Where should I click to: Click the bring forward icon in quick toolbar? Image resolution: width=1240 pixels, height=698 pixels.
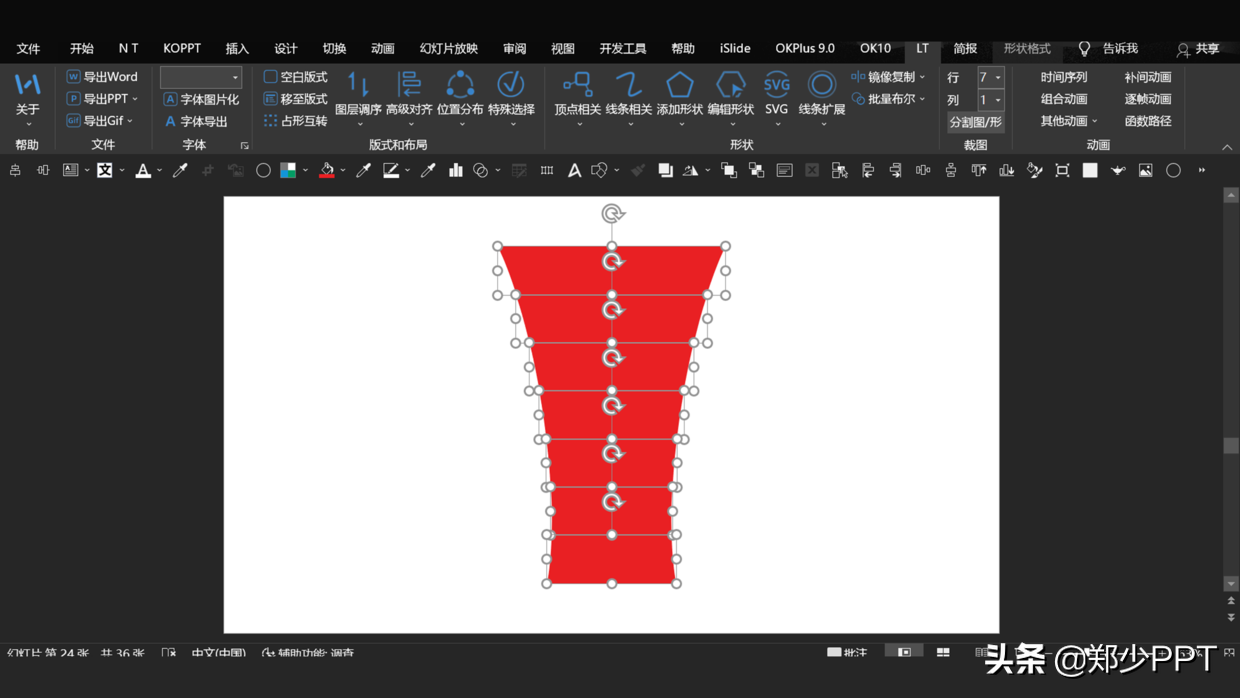pyautogui.click(x=729, y=171)
